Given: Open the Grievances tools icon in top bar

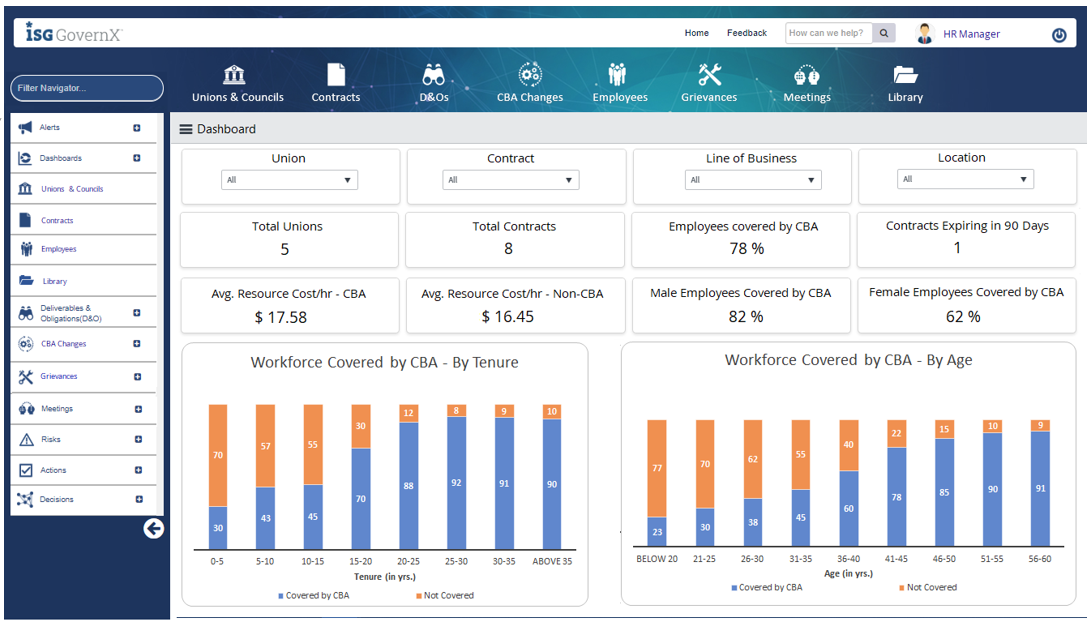Looking at the screenshot, I should click(709, 76).
